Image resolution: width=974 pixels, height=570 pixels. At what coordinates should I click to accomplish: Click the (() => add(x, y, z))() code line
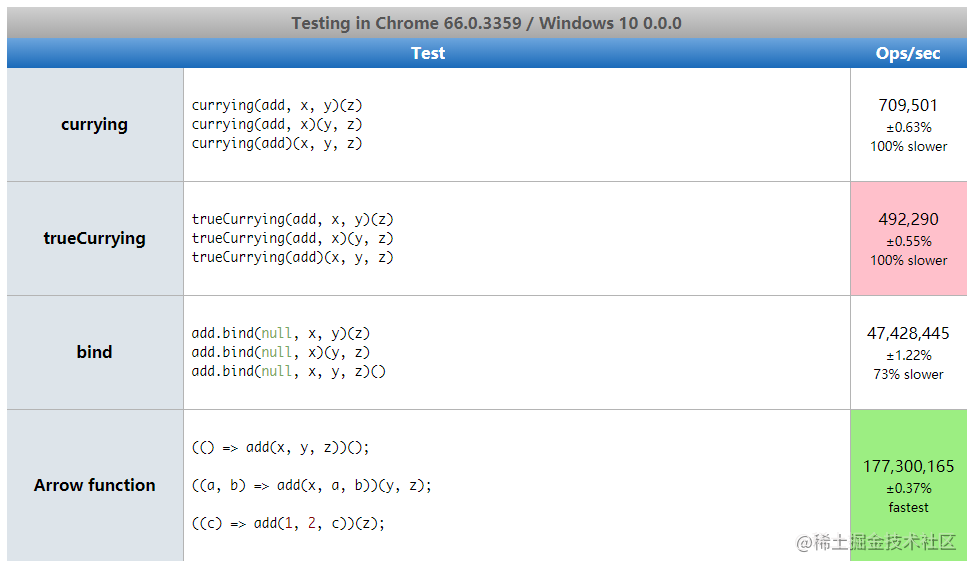pyautogui.click(x=281, y=448)
